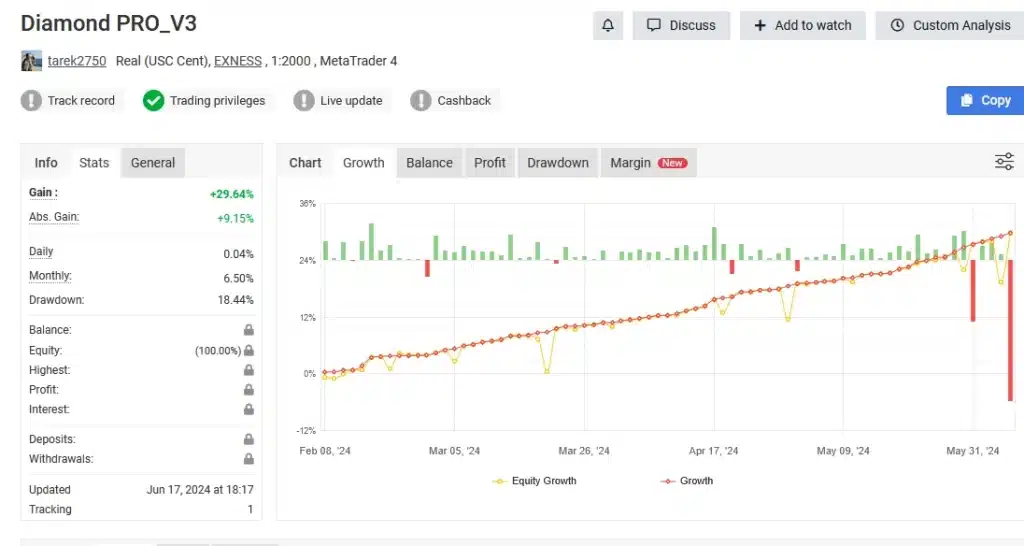Click the Diamond PRO_V3 title
Screen dimensions: 1024x546
coord(108,24)
